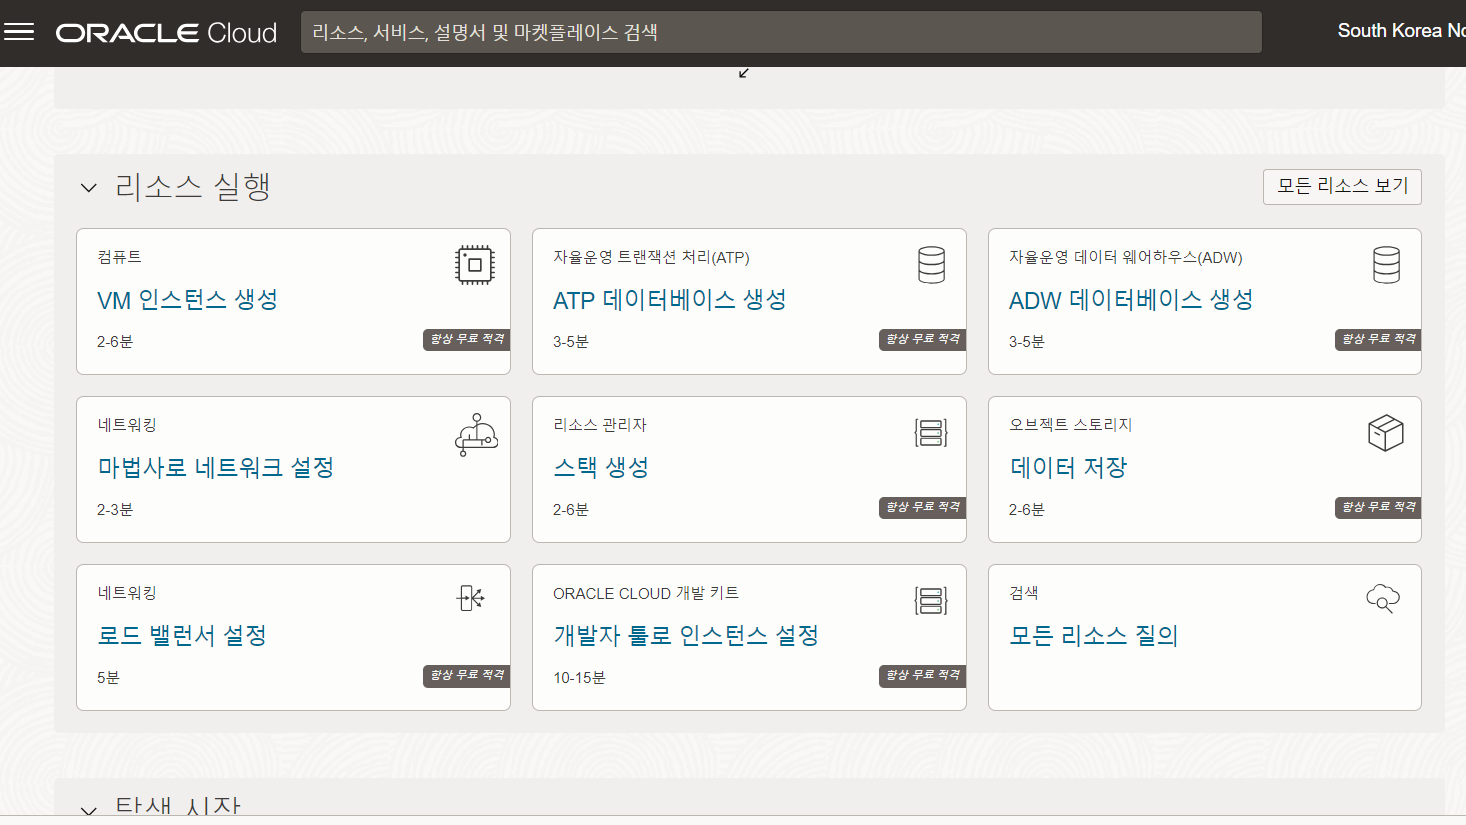Screen dimensions: 1466x825
Task: Click the ADW database cylinder icon
Action: coord(1386,265)
